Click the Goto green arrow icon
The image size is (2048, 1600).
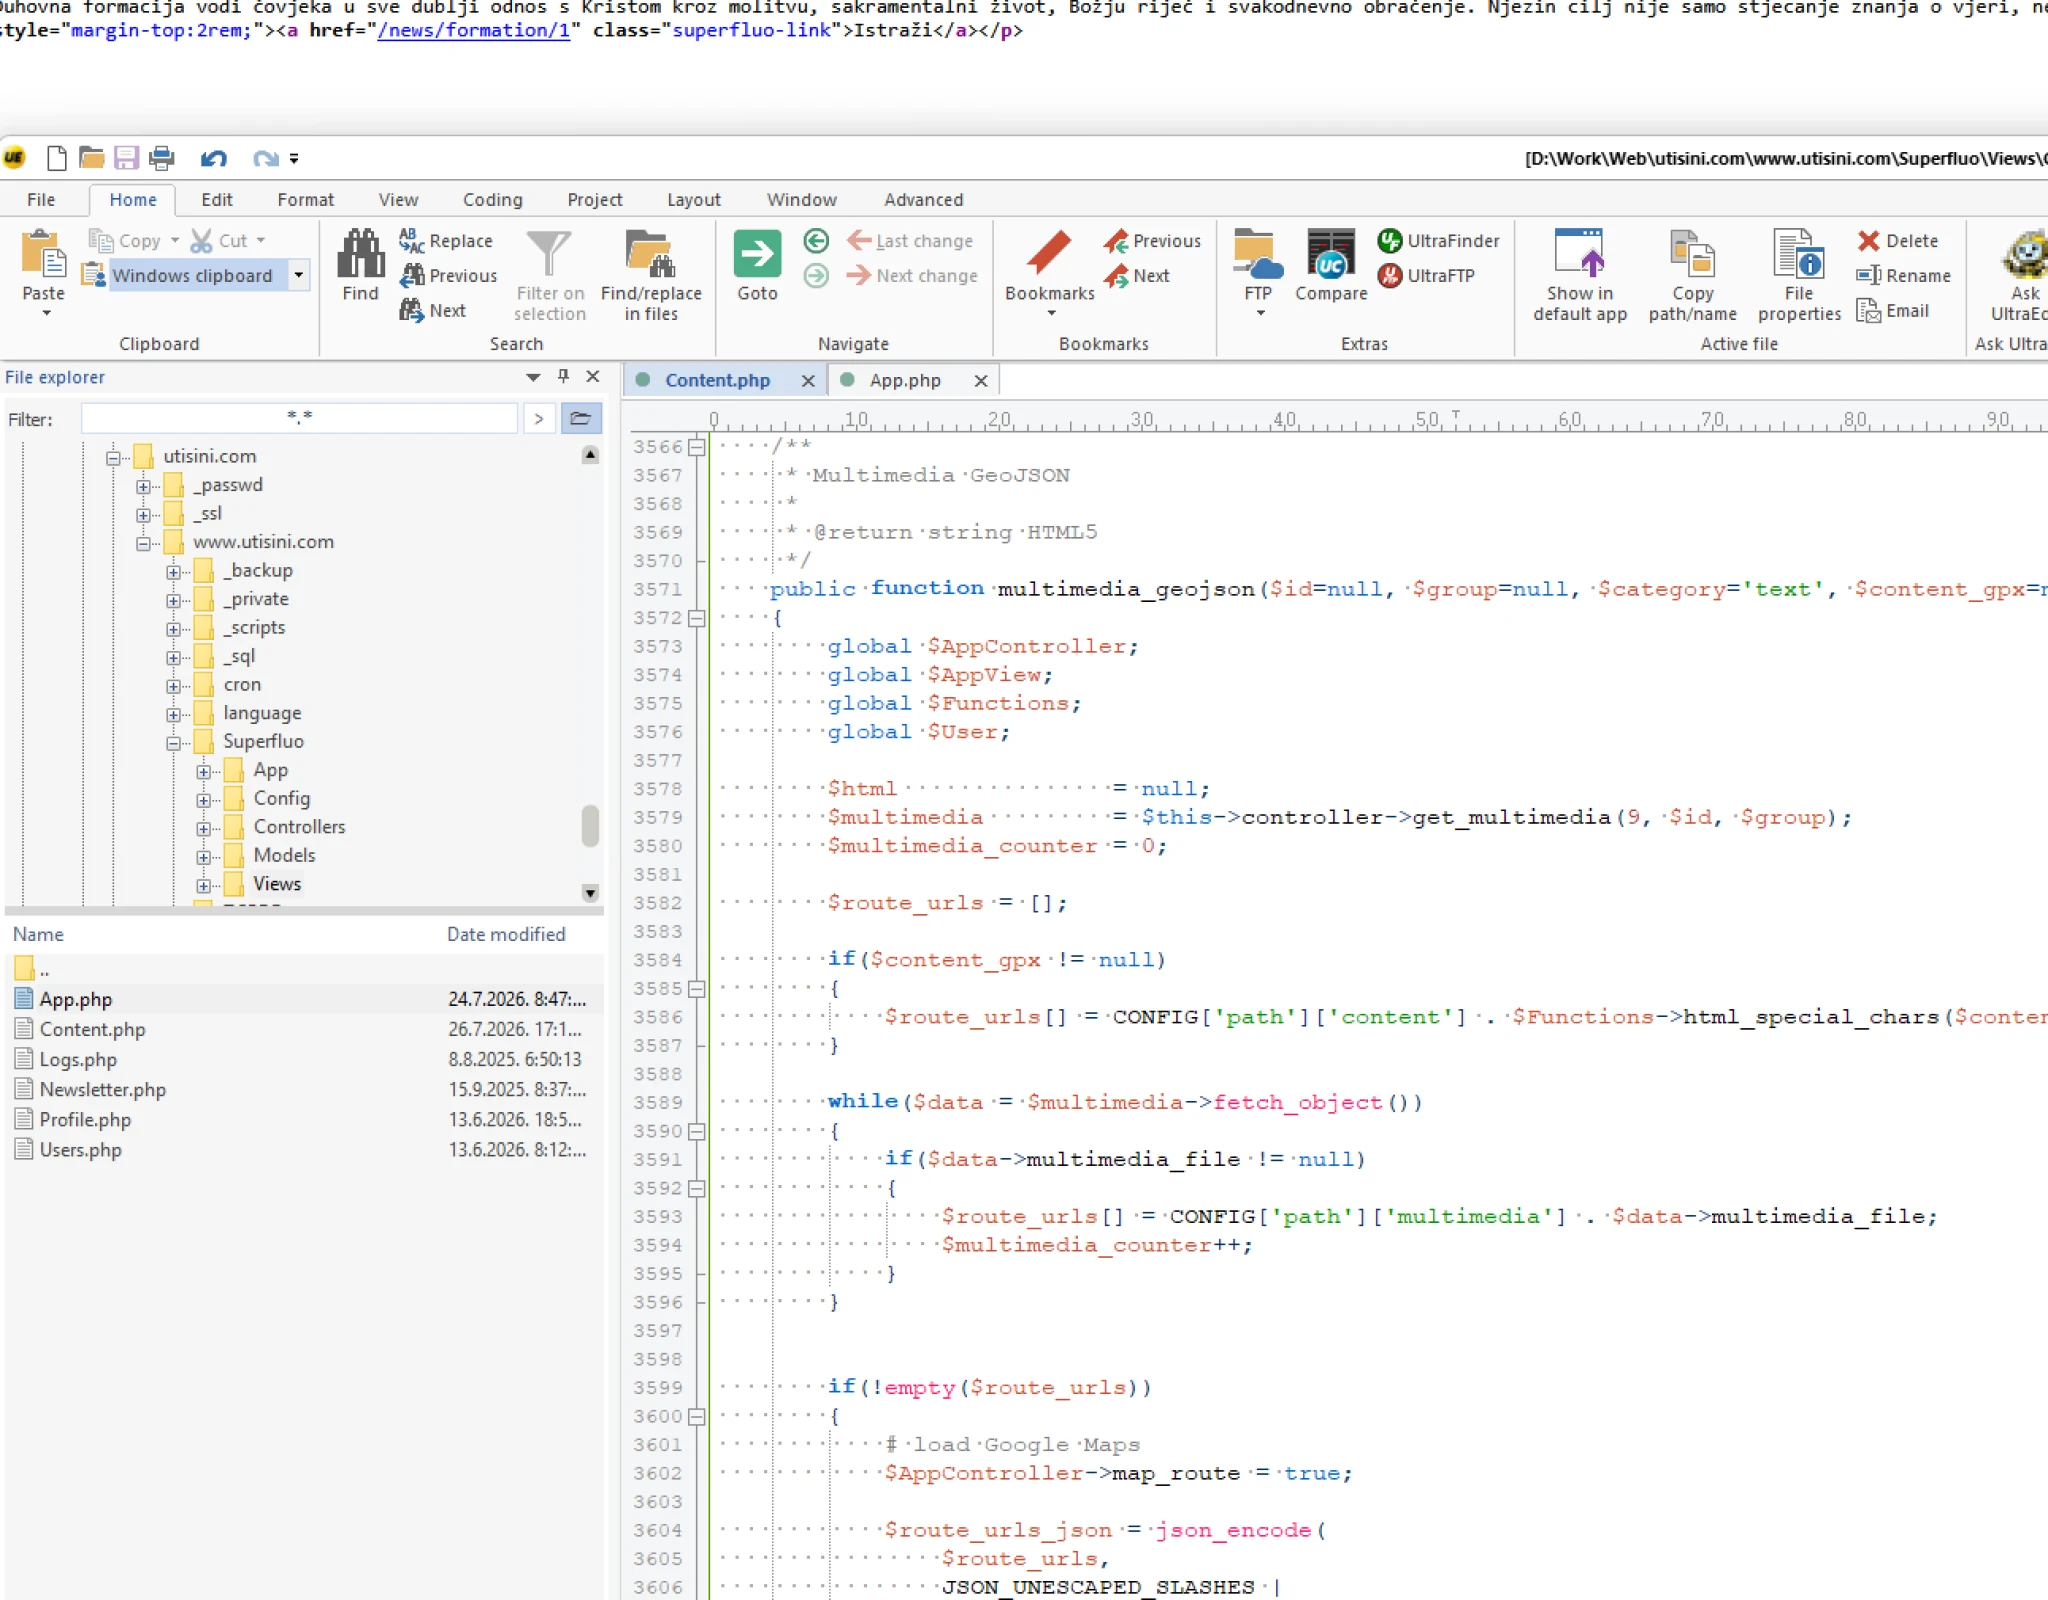757,254
